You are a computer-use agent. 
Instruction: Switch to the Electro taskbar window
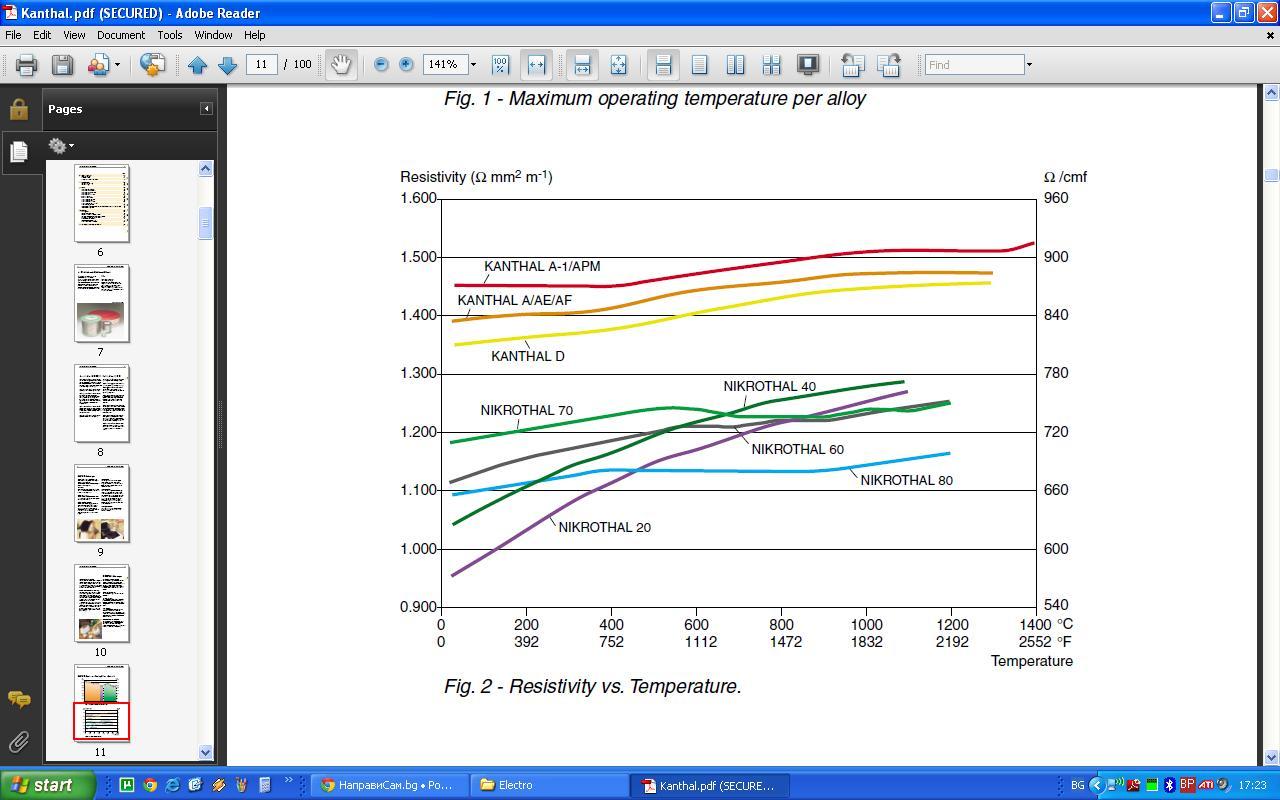550,785
